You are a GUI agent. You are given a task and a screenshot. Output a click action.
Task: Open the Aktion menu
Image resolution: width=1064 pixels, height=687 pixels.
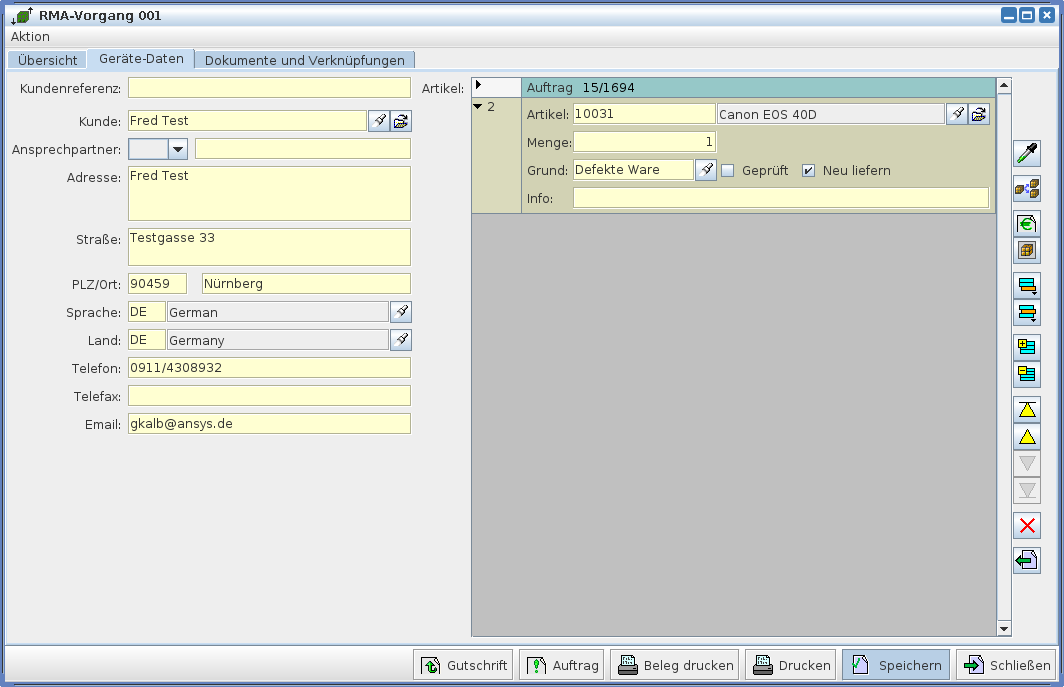coord(30,36)
